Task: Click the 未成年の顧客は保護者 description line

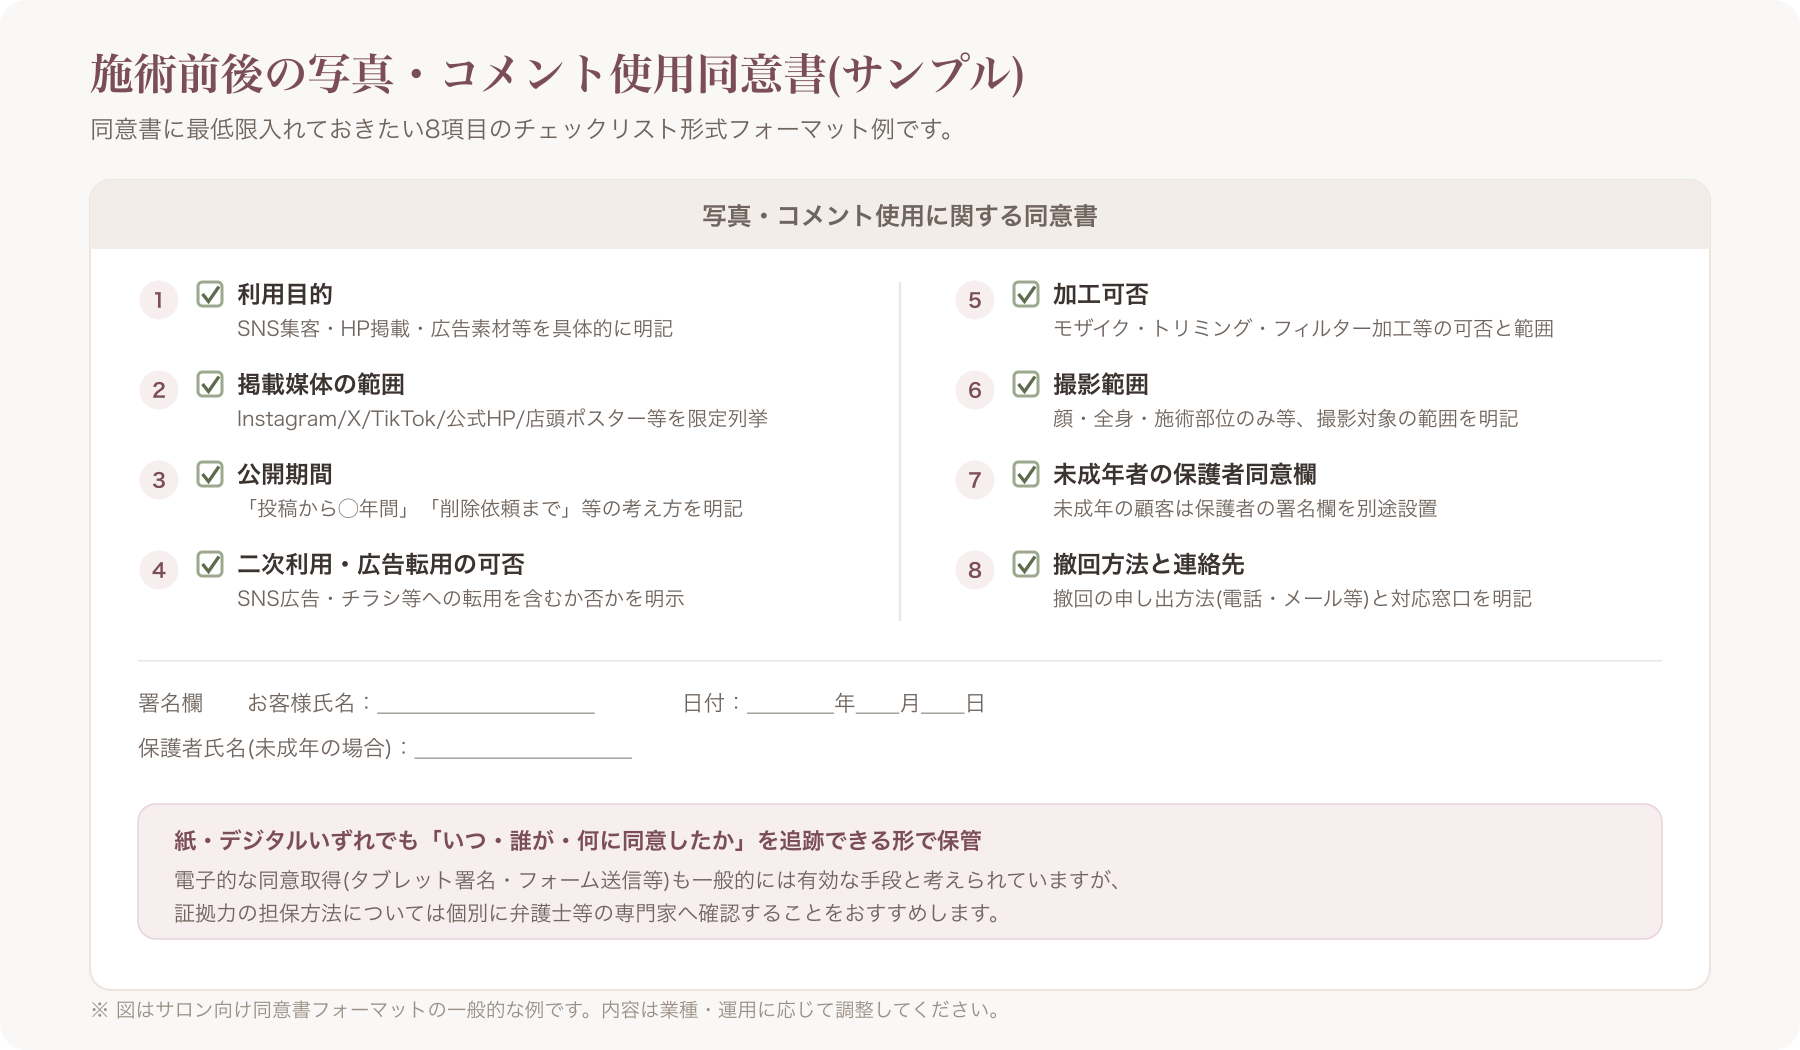Action: pyautogui.click(x=1245, y=508)
